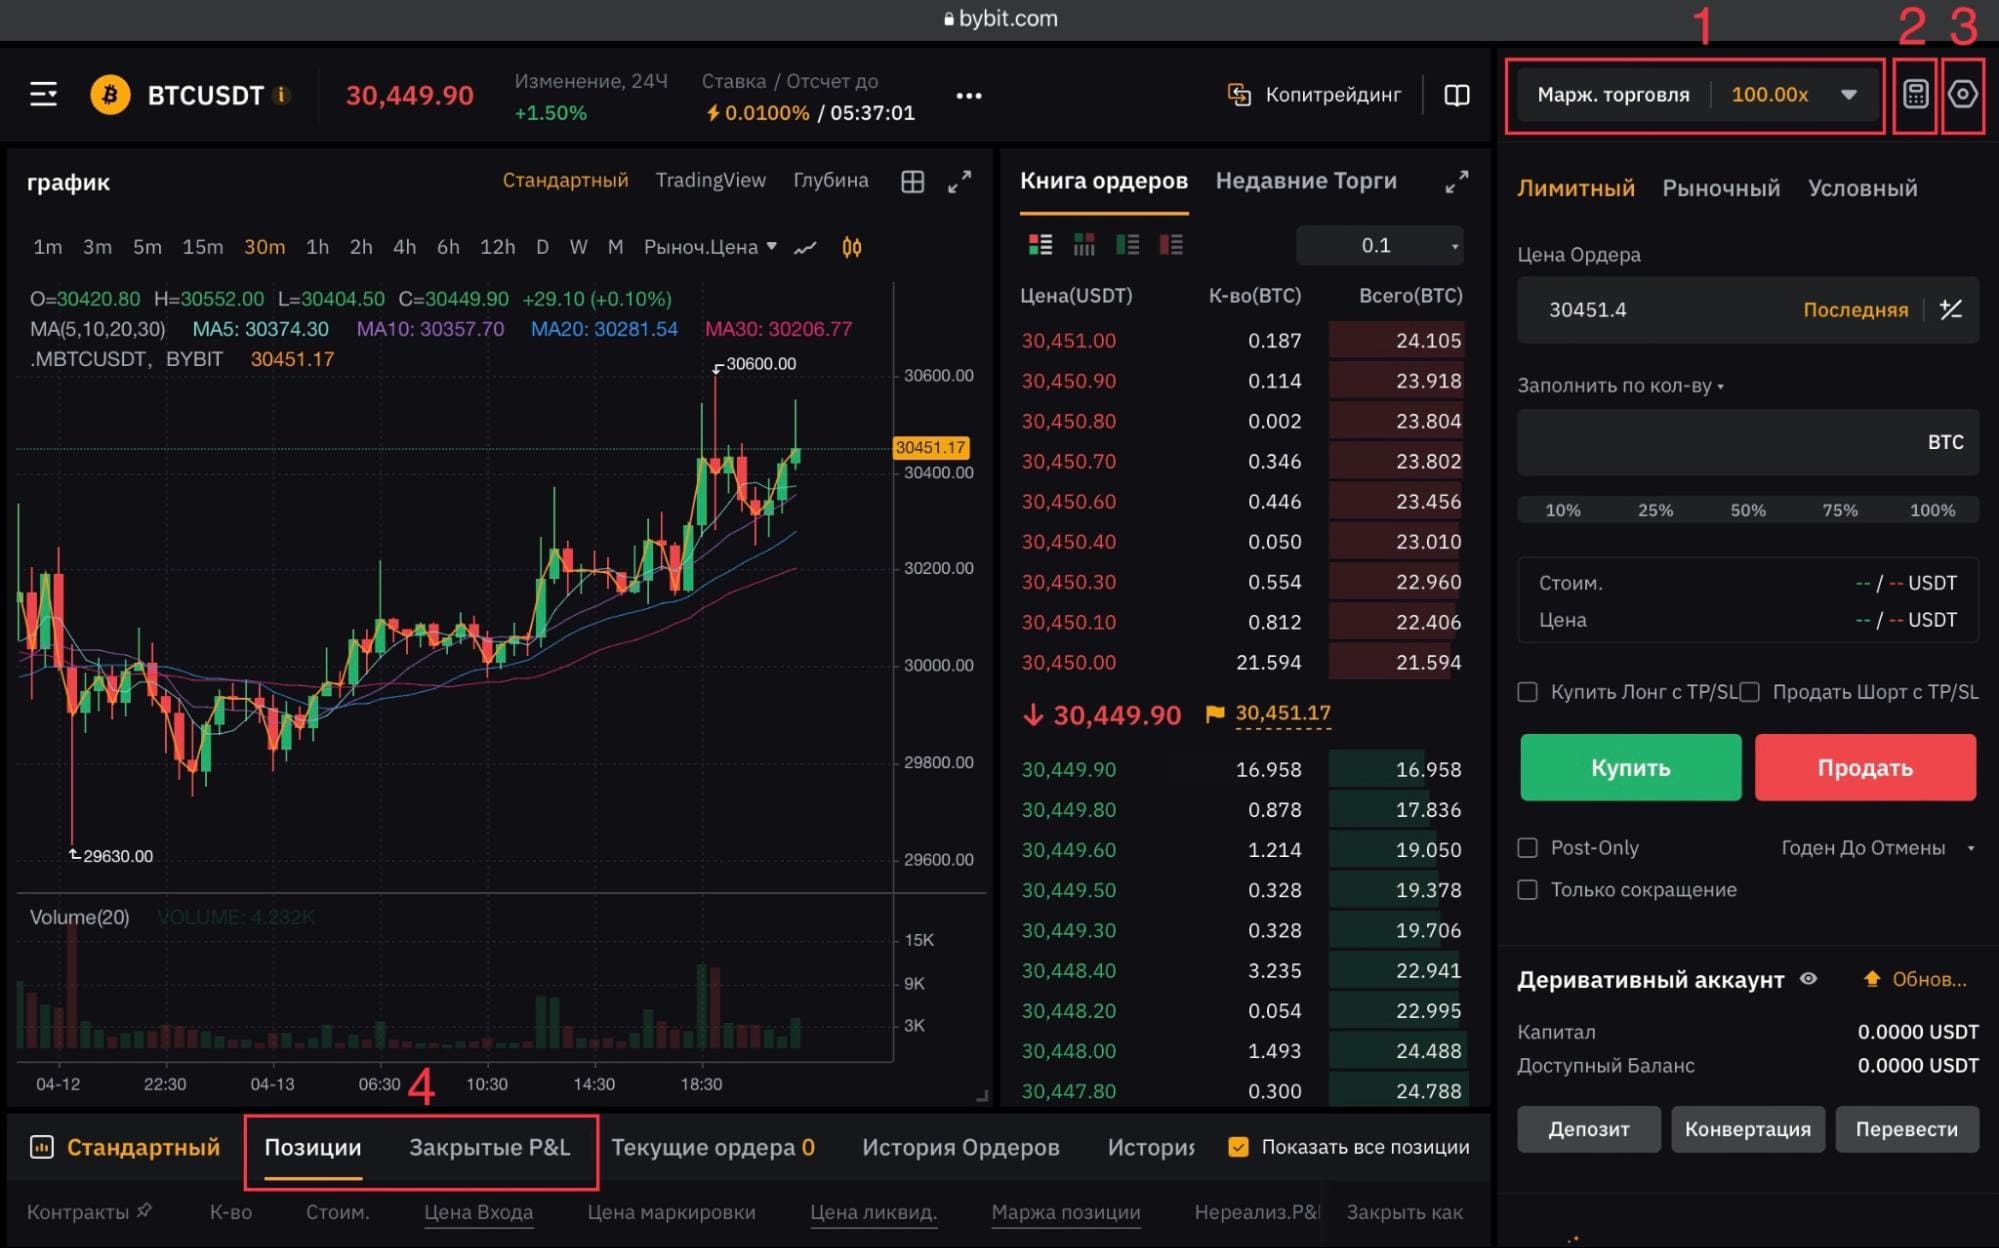Select the Лимитный order tab
1999x1248 pixels.
point(1576,188)
